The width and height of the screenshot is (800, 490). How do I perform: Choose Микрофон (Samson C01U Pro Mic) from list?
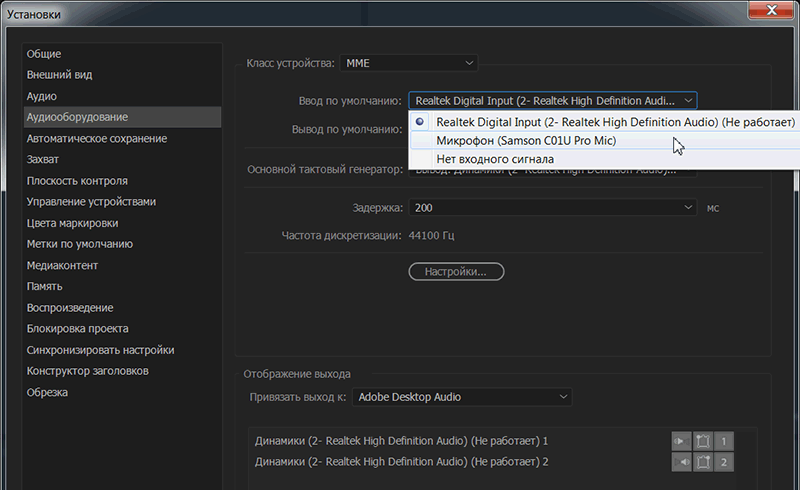pos(605,140)
